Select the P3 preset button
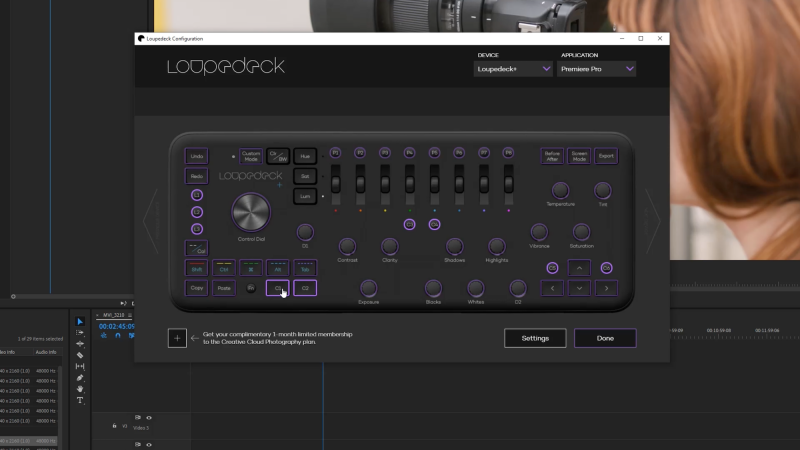Image resolution: width=800 pixels, height=450 pixels. click(385, 153)
